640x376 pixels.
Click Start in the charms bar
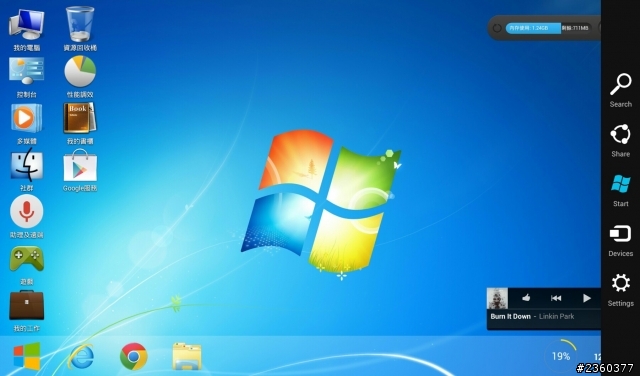click(x=620, y=191)
